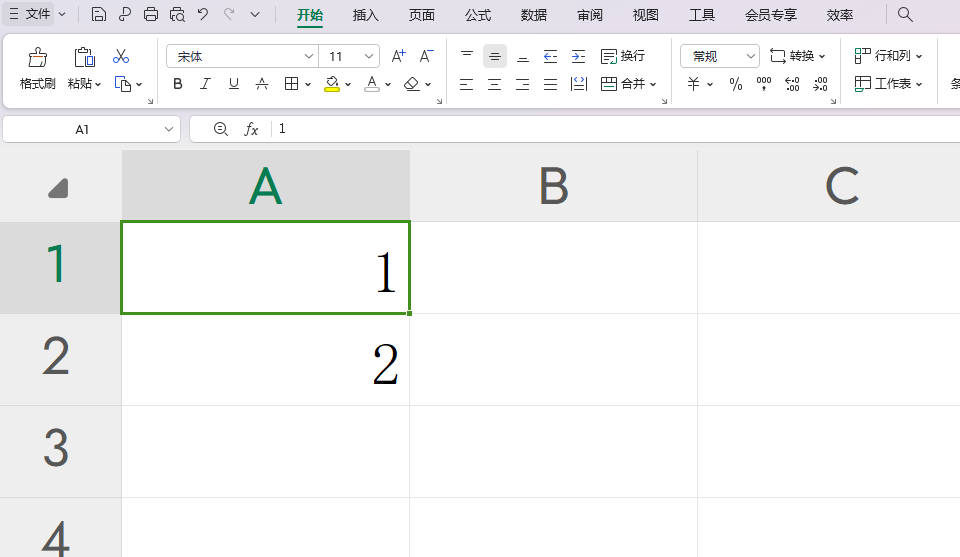The image size is (960, 557).
Task: Switch to the 页面 tab
Action: click(x=422, y=15)
